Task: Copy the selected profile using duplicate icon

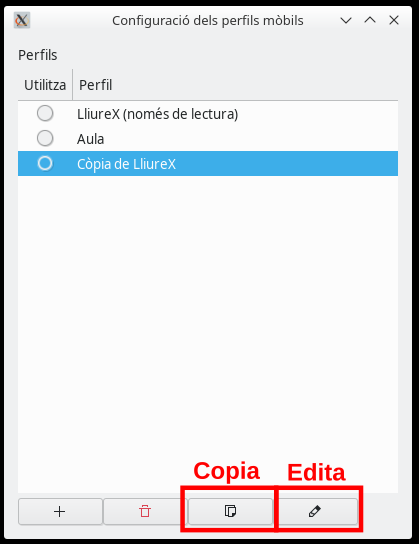Action: click(x=230, y=511)
